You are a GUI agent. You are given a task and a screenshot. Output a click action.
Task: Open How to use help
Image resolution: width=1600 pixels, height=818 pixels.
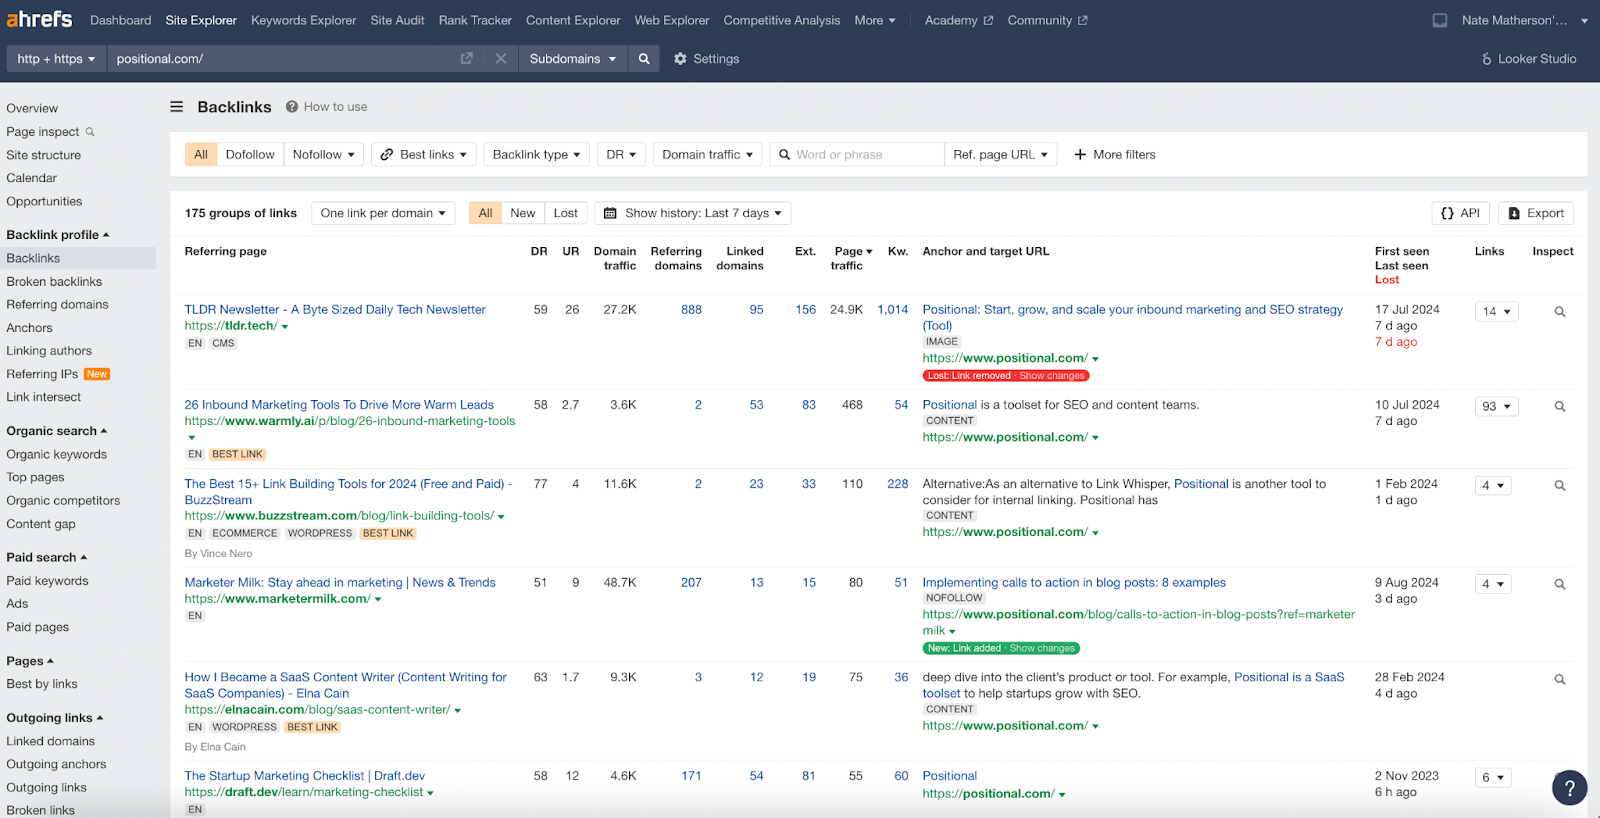coord(327,107)
